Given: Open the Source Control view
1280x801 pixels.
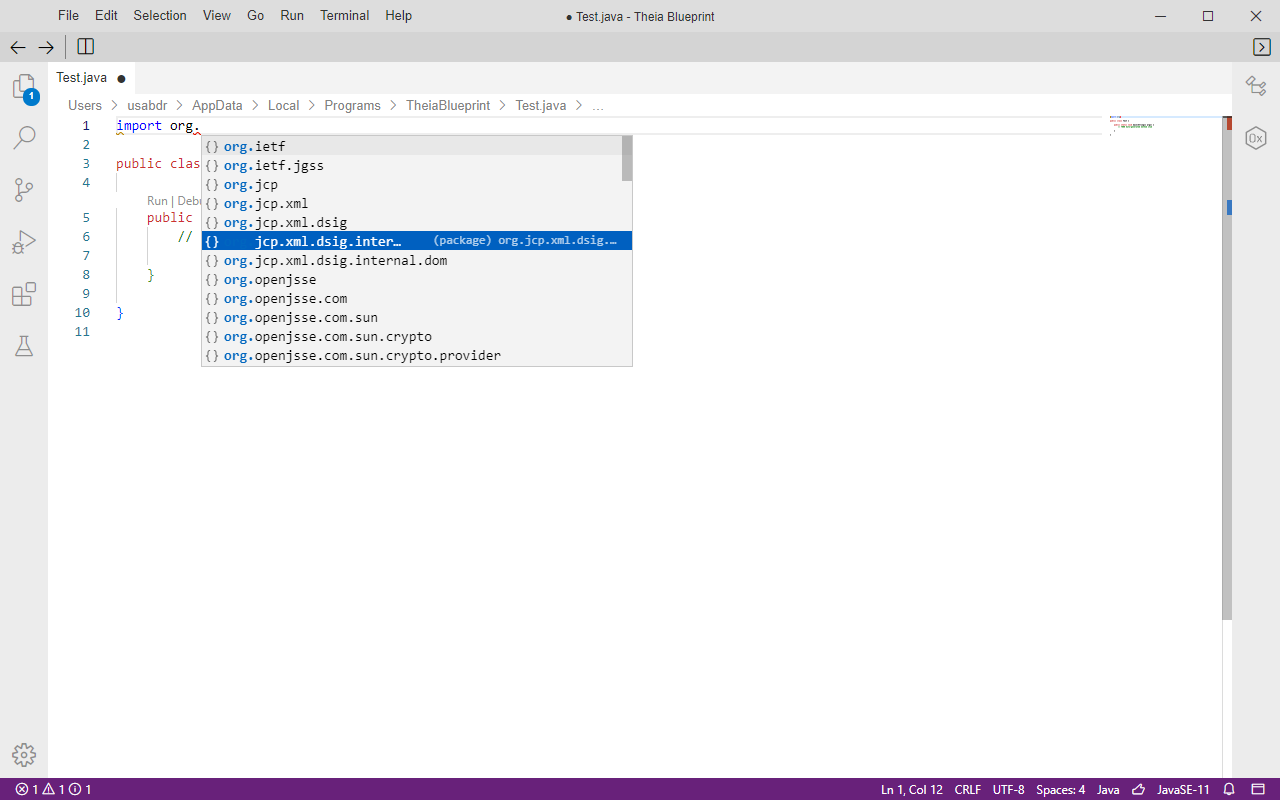Looking at the screenshot, I should click(x=24, y=190).
